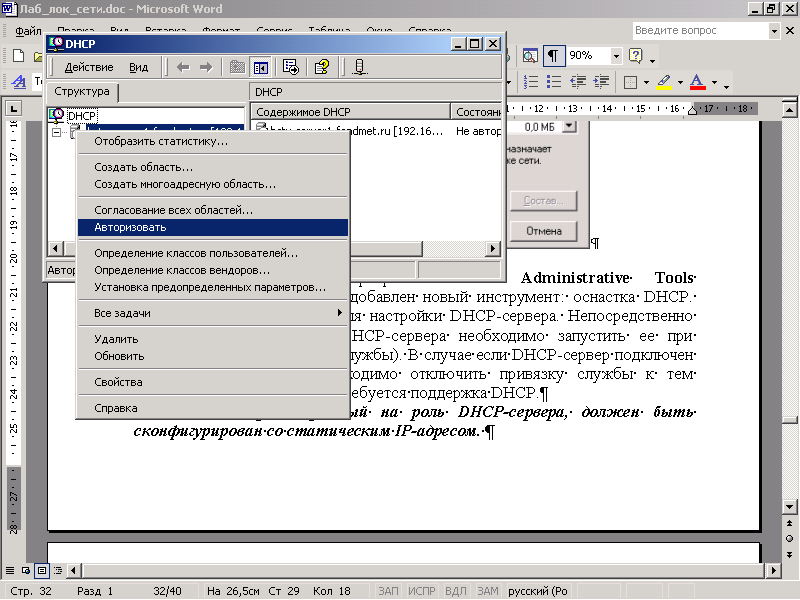Click the Up one level folder icon
Screen dimensions: 800x600
point(237,67)
